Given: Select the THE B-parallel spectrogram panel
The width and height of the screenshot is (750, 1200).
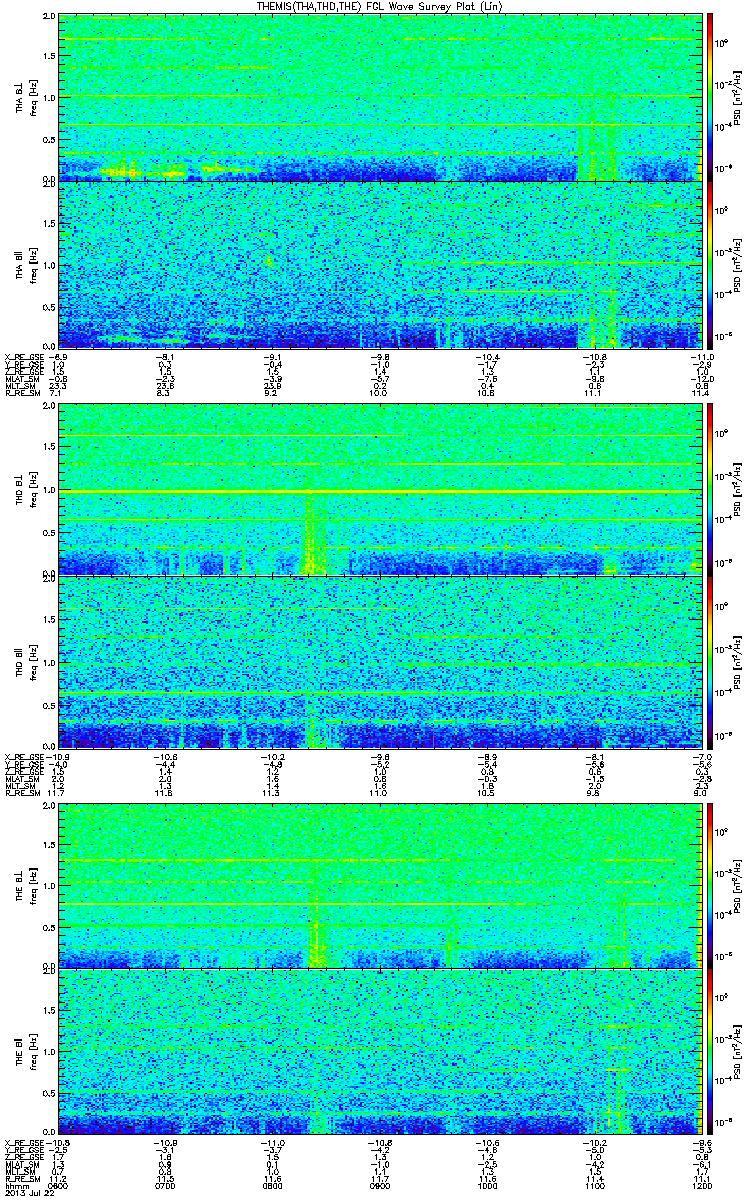Looking at the screenshot, I should [x=378, y=1050].
